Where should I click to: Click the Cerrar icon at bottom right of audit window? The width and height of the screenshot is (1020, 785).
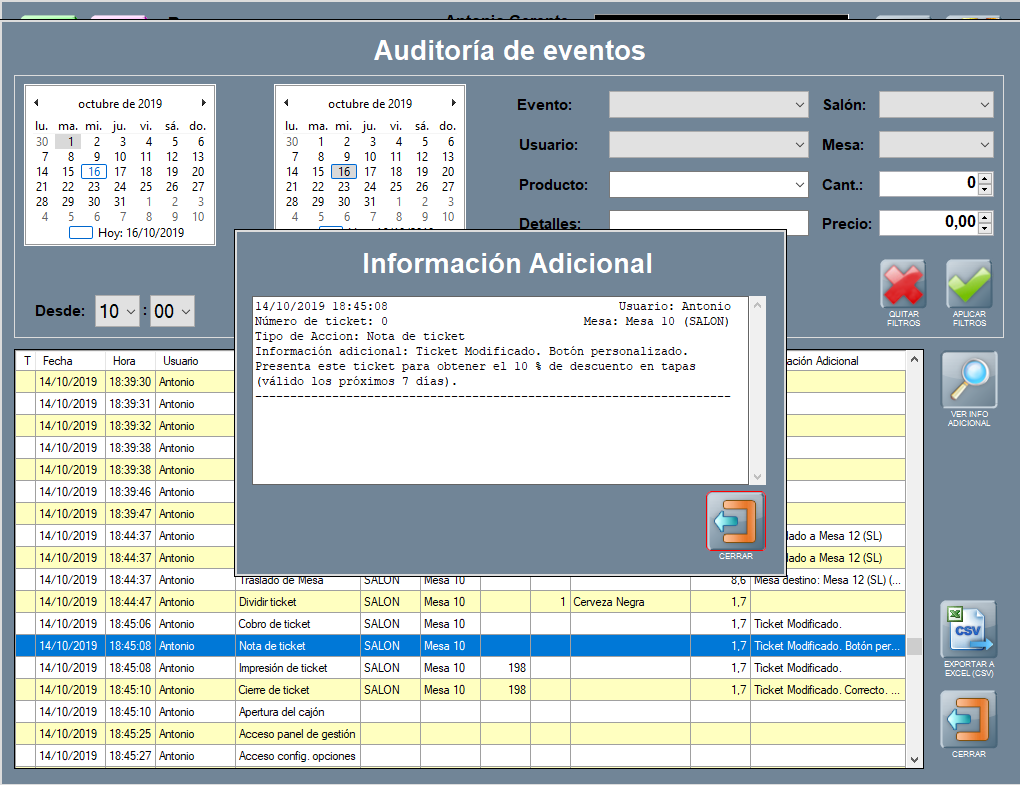(969, 720)
